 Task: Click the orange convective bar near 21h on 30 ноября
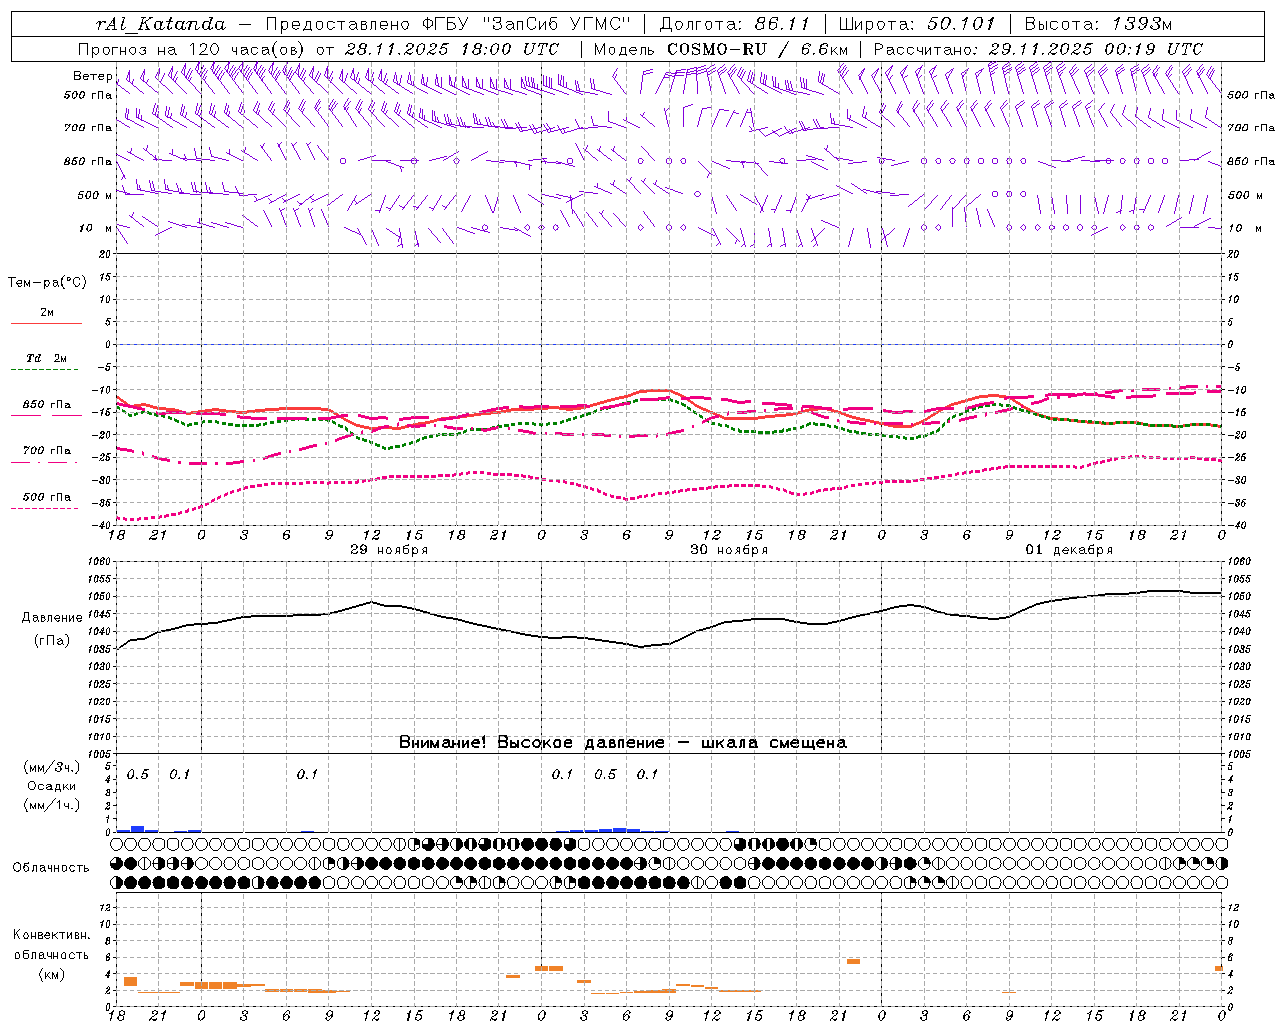coord(853,961)
